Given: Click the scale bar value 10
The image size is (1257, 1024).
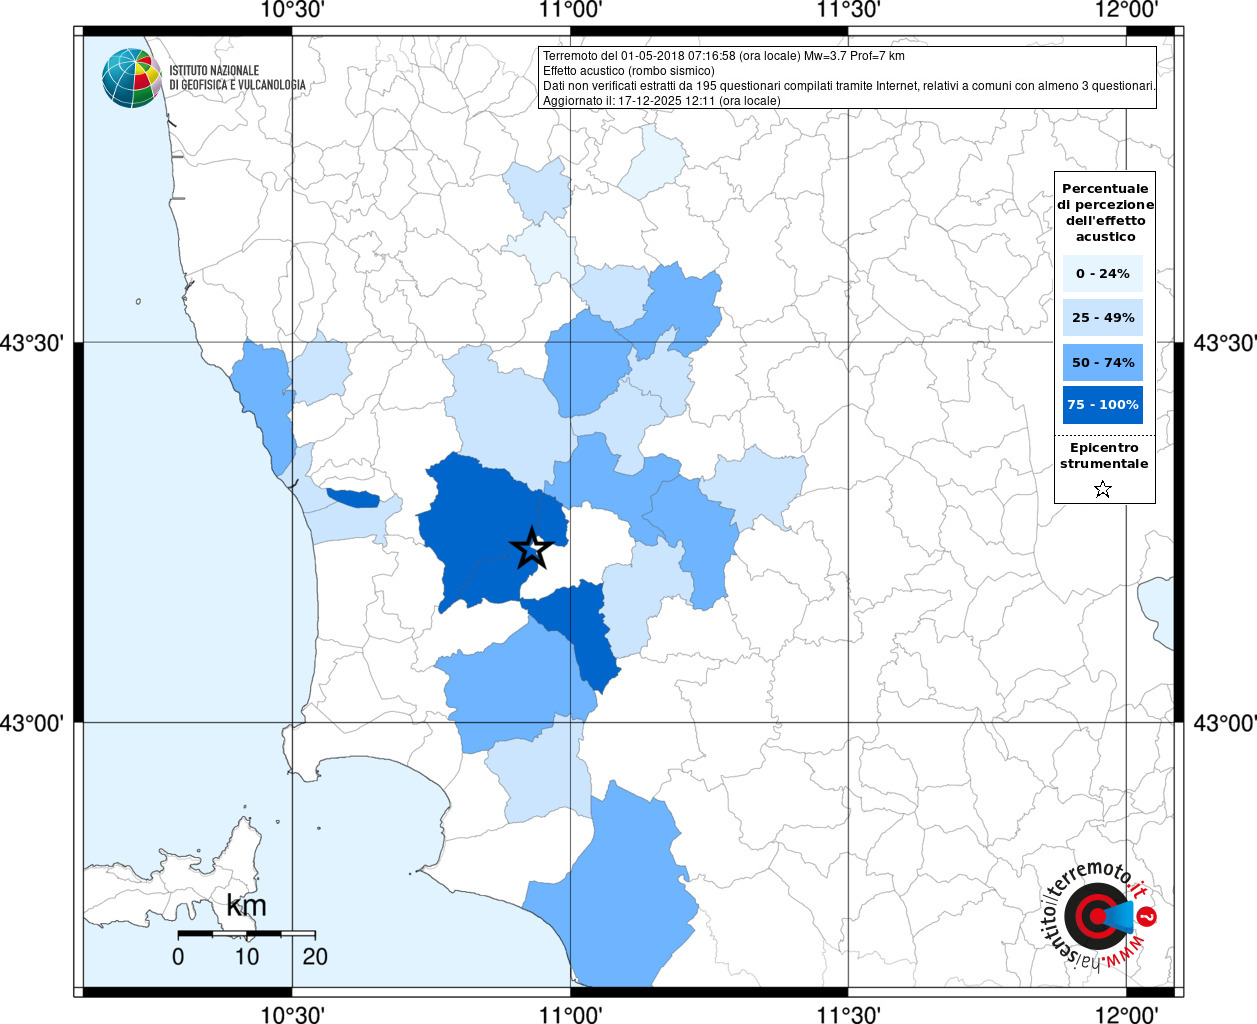Looking at the screenshot, I should click(247, 956).
